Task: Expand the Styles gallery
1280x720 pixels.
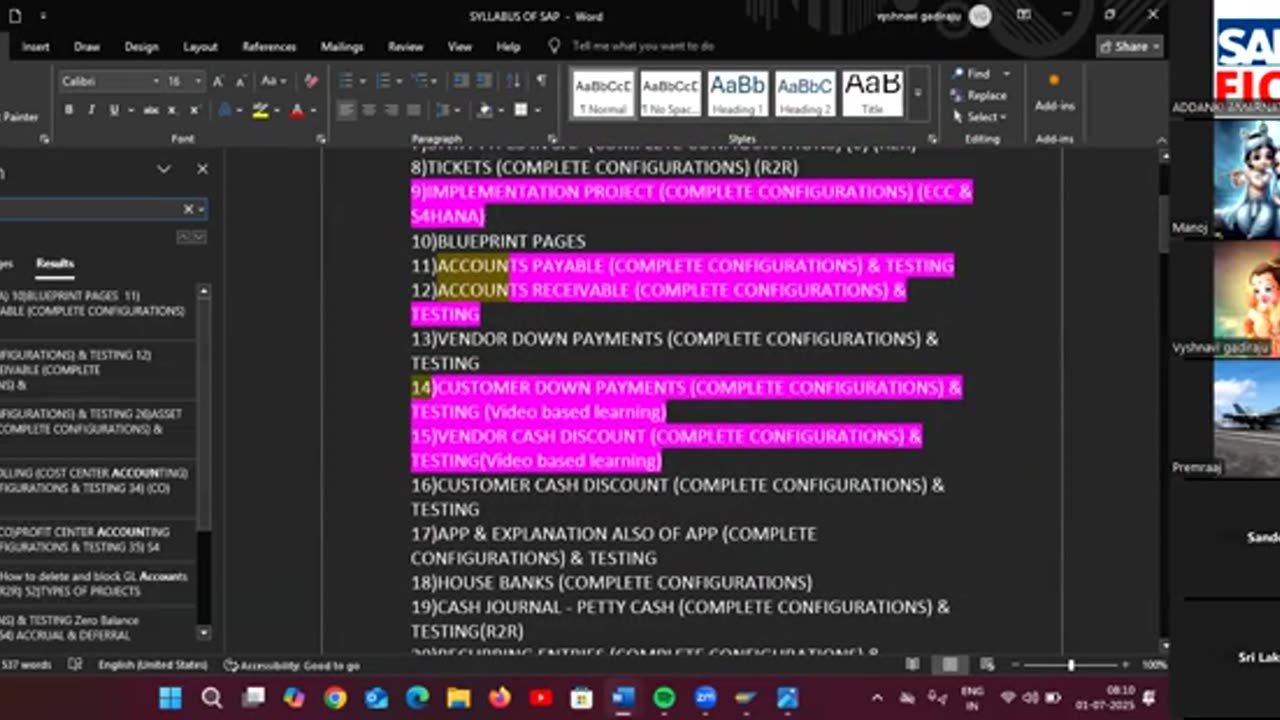Action: point(918,94)
